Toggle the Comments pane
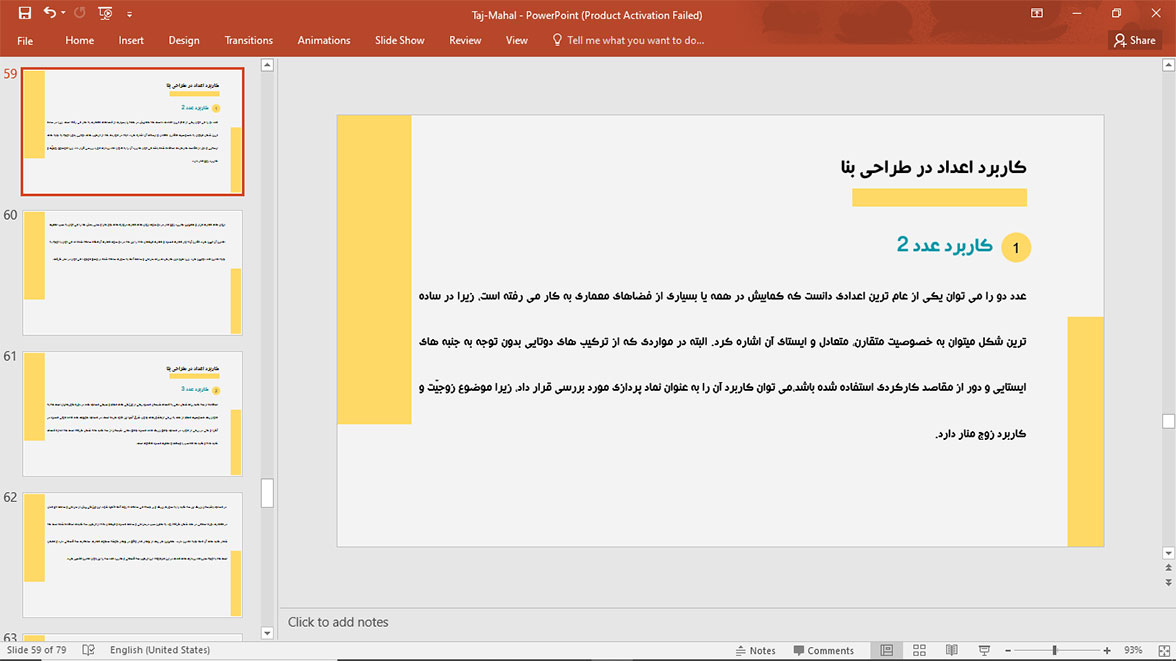Screen dimensions: 1176x661 point(823,650)
